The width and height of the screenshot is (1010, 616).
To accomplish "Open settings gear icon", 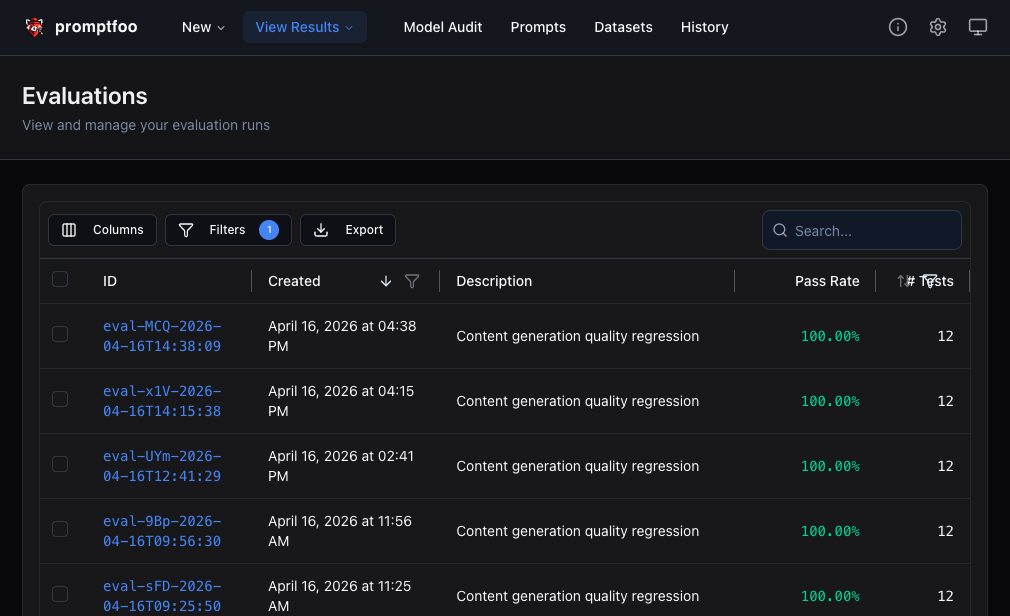I will [x=938, y=27].
